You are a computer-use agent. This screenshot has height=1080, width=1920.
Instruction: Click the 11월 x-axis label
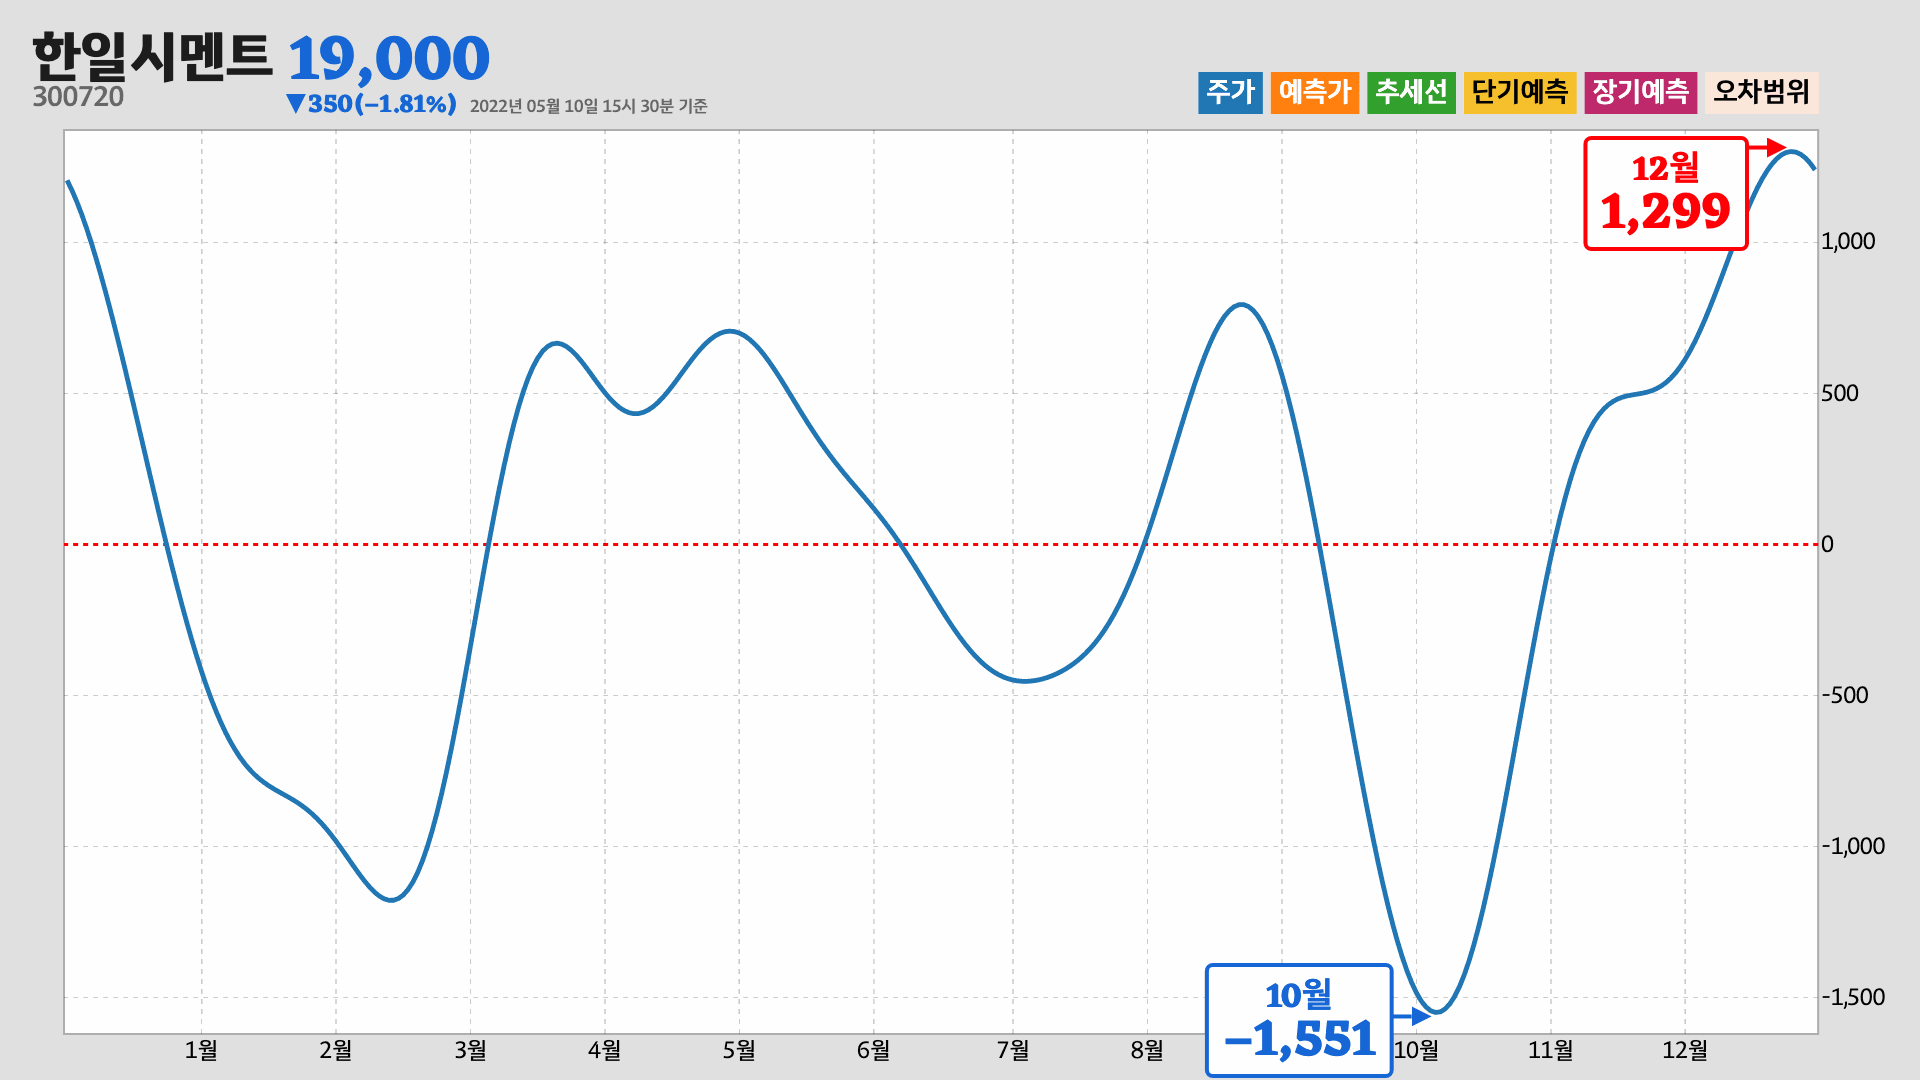coord(1551,1050)
